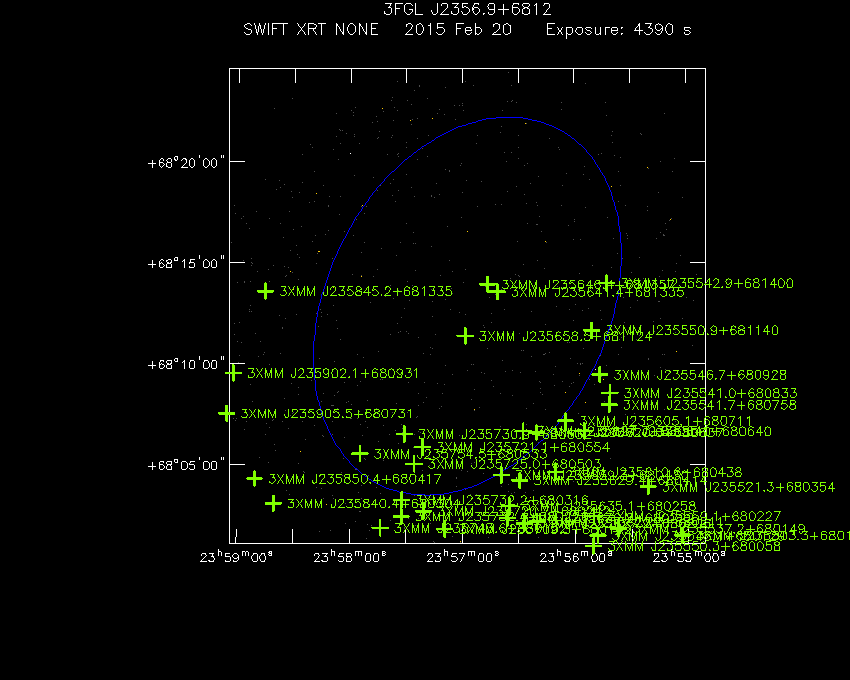Click the cross marker for J235605.1+680711

[565, 421]
